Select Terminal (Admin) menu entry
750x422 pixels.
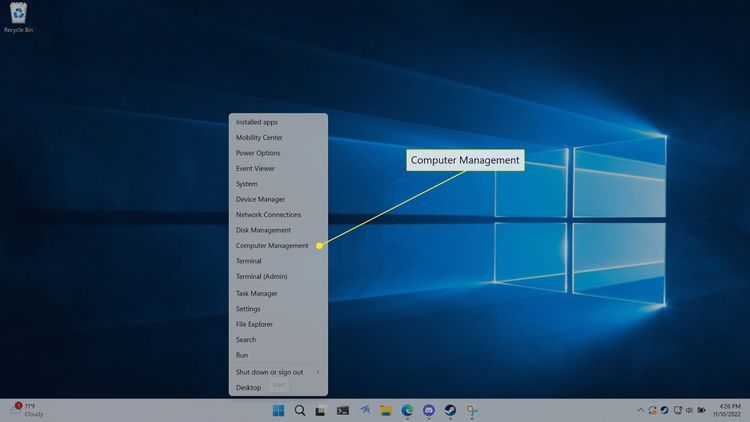261,276
